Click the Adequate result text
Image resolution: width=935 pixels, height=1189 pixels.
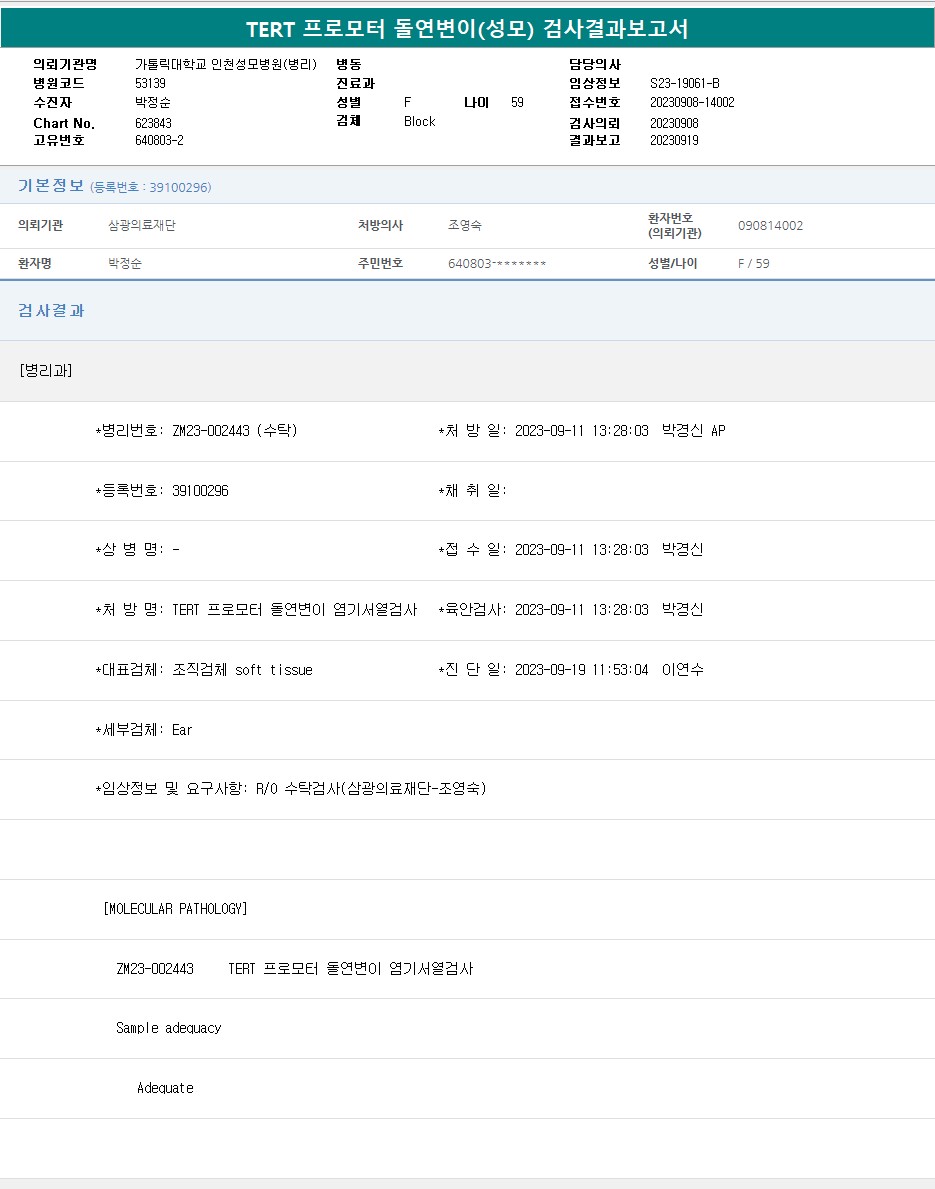click(165, 1088)
